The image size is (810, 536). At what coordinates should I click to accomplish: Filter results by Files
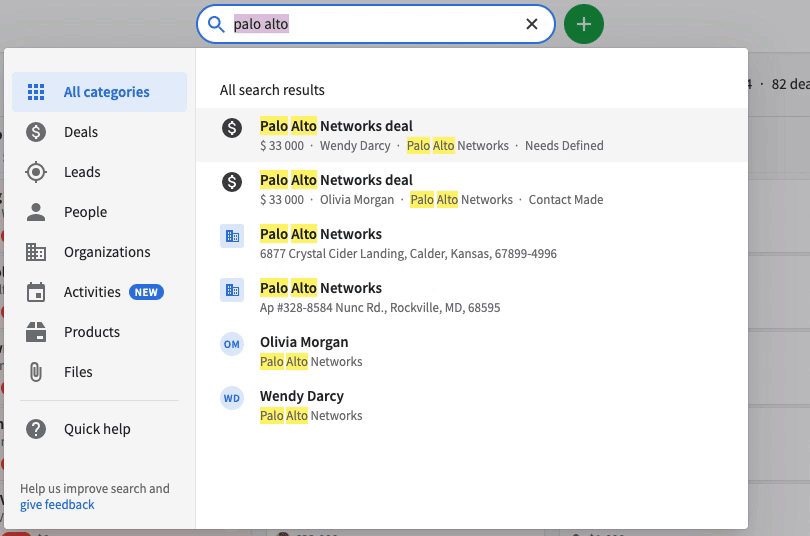100,372
